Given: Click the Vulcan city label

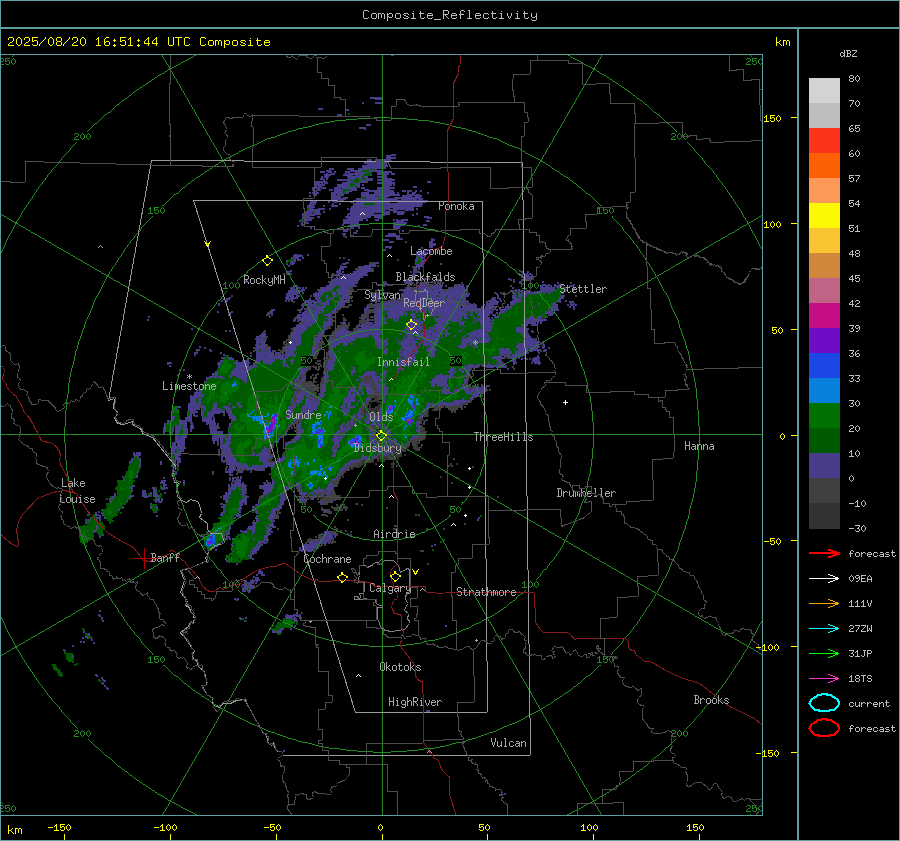Looking at the screenshot, I should point(508,742).
